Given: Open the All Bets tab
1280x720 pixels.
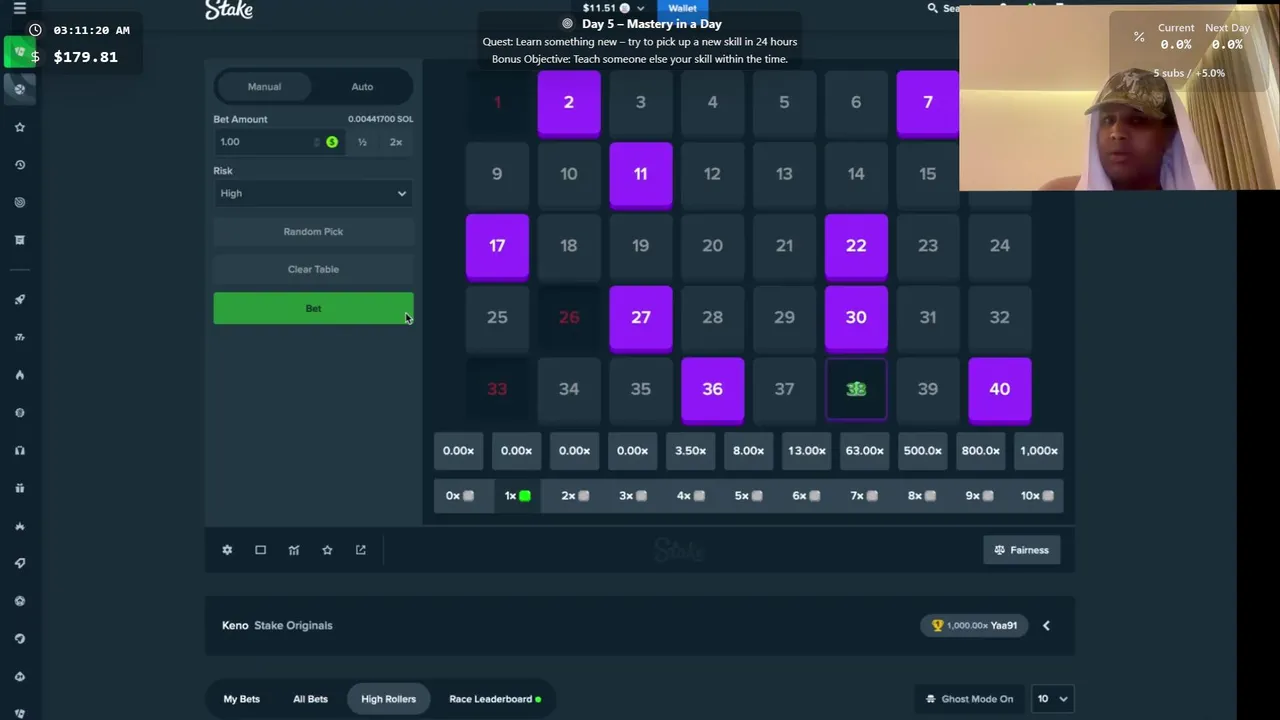Looking at the screenshot, I should 310,699.
